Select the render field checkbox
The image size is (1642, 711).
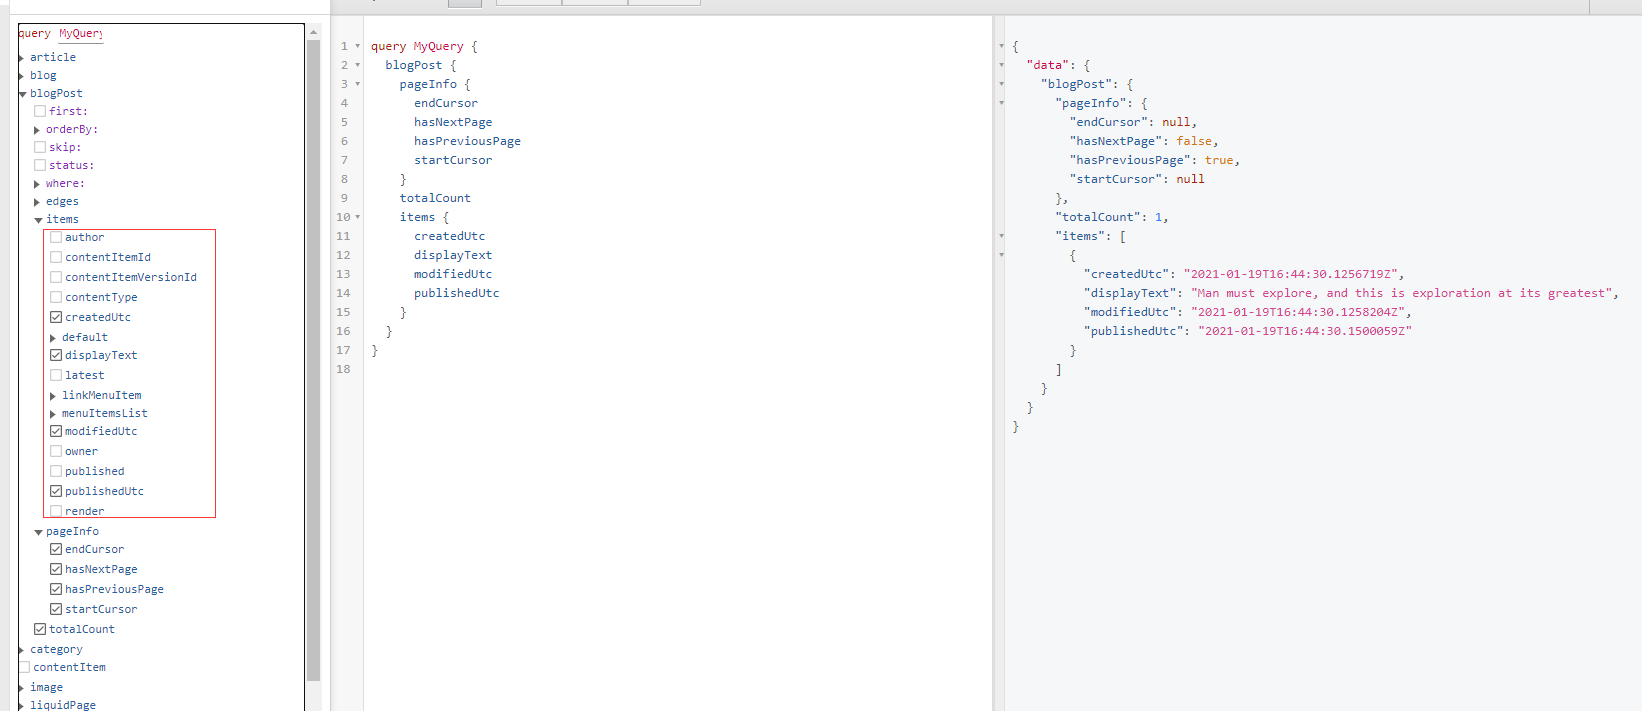[x=56, y=511]
